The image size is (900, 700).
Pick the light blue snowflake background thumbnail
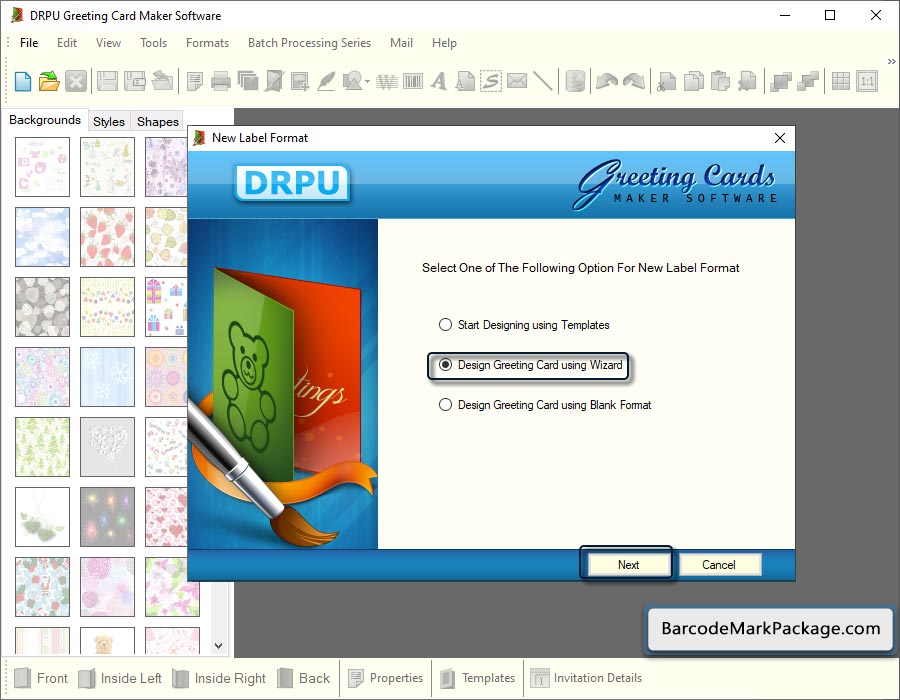point(107,377)
